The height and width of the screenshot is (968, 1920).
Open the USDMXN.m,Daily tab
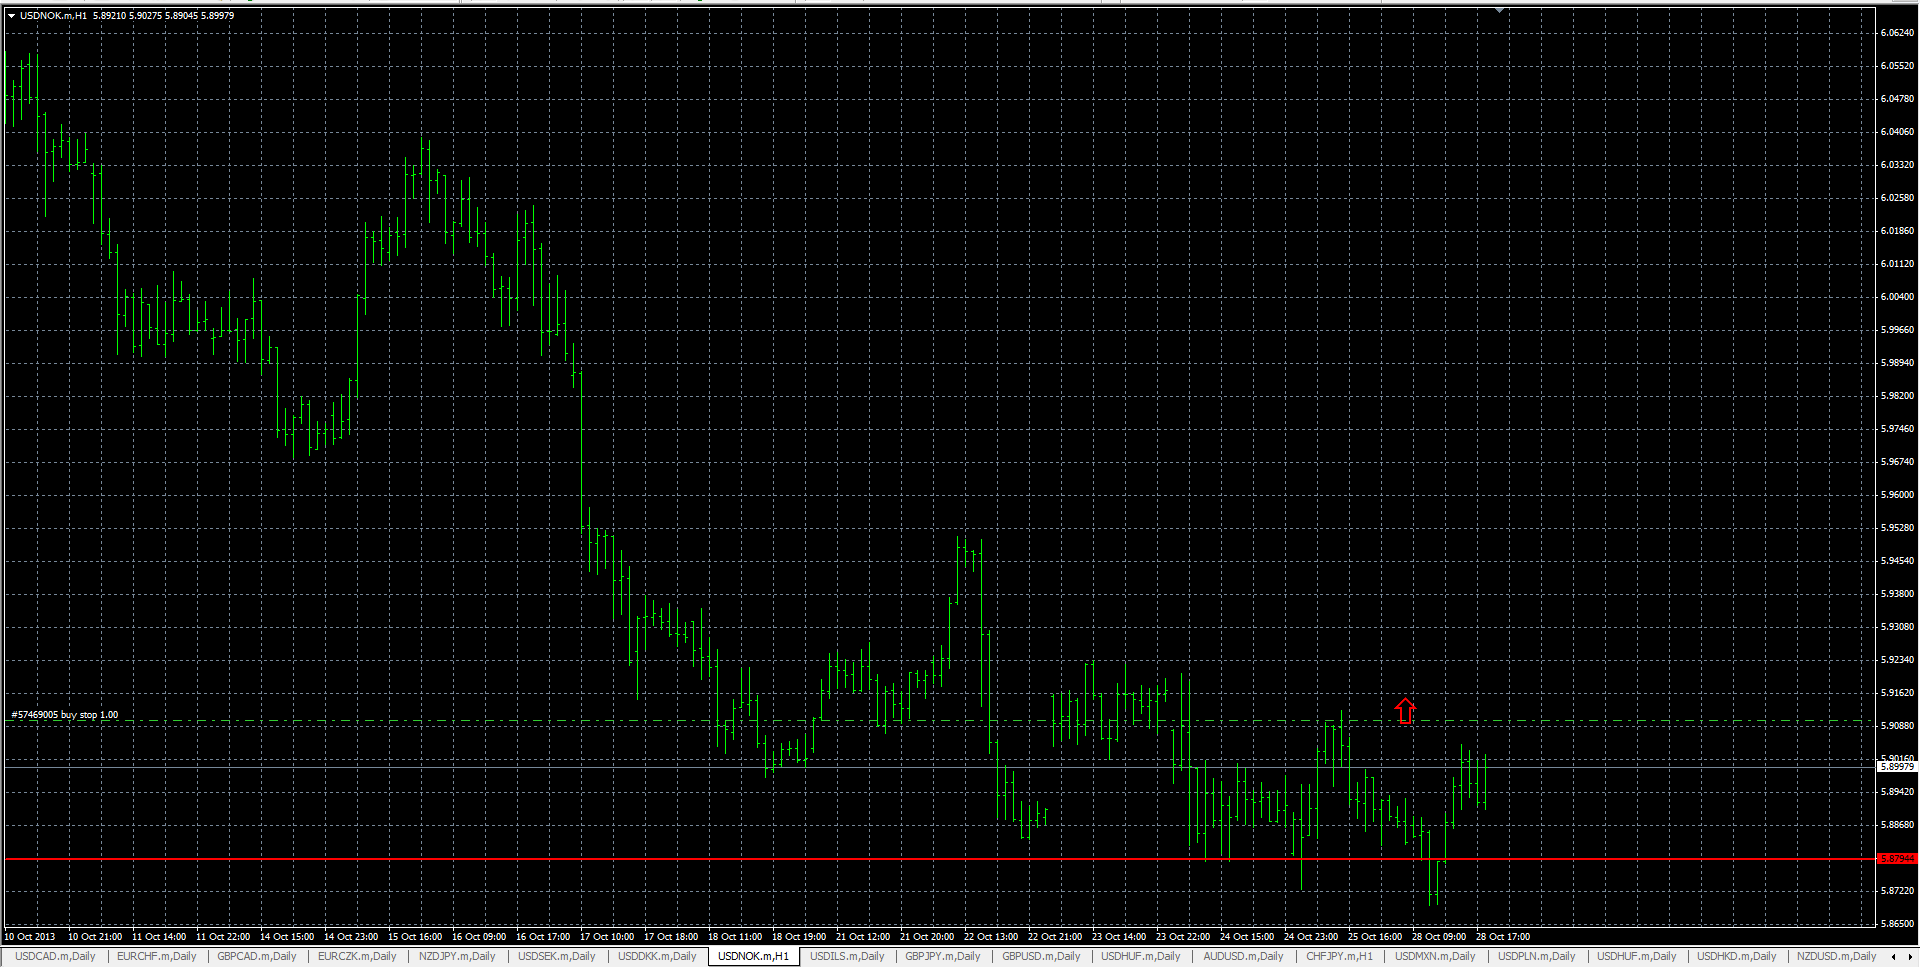click(x=1435, y=957)
